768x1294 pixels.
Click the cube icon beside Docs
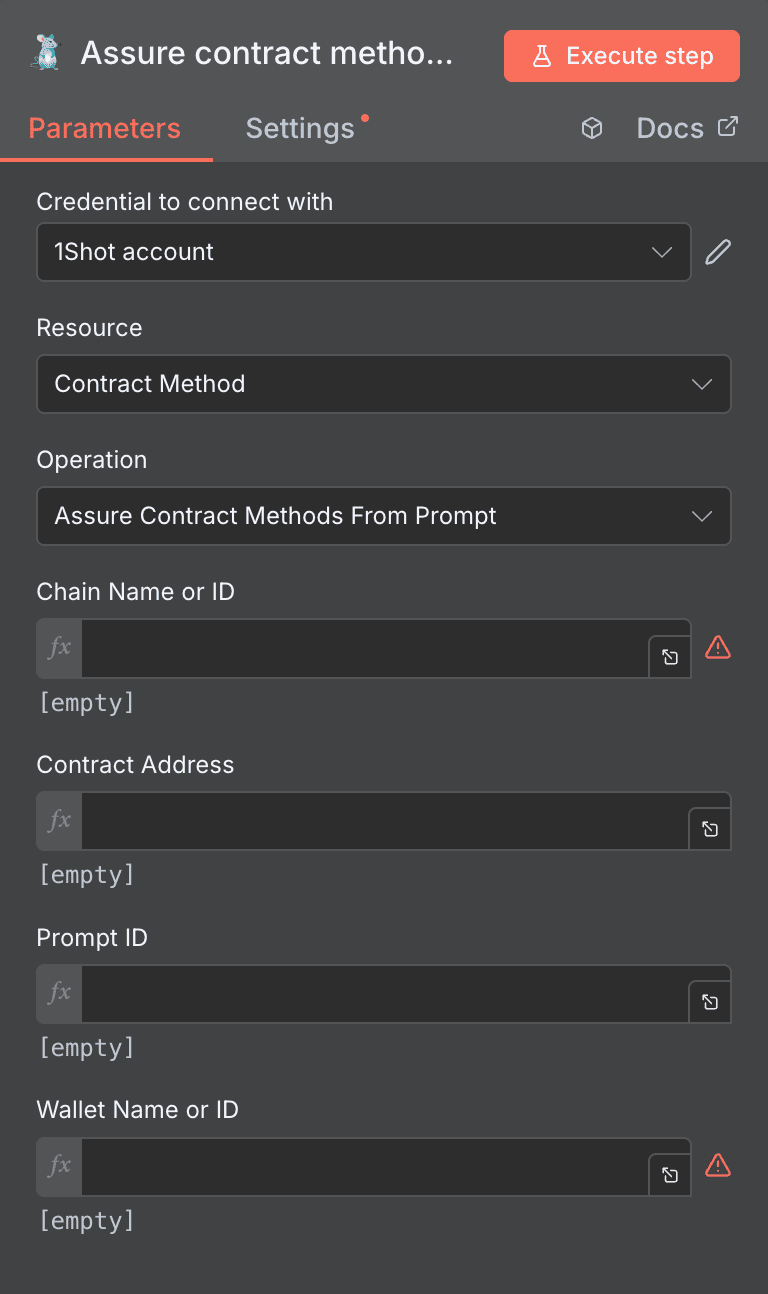[592, 128]
